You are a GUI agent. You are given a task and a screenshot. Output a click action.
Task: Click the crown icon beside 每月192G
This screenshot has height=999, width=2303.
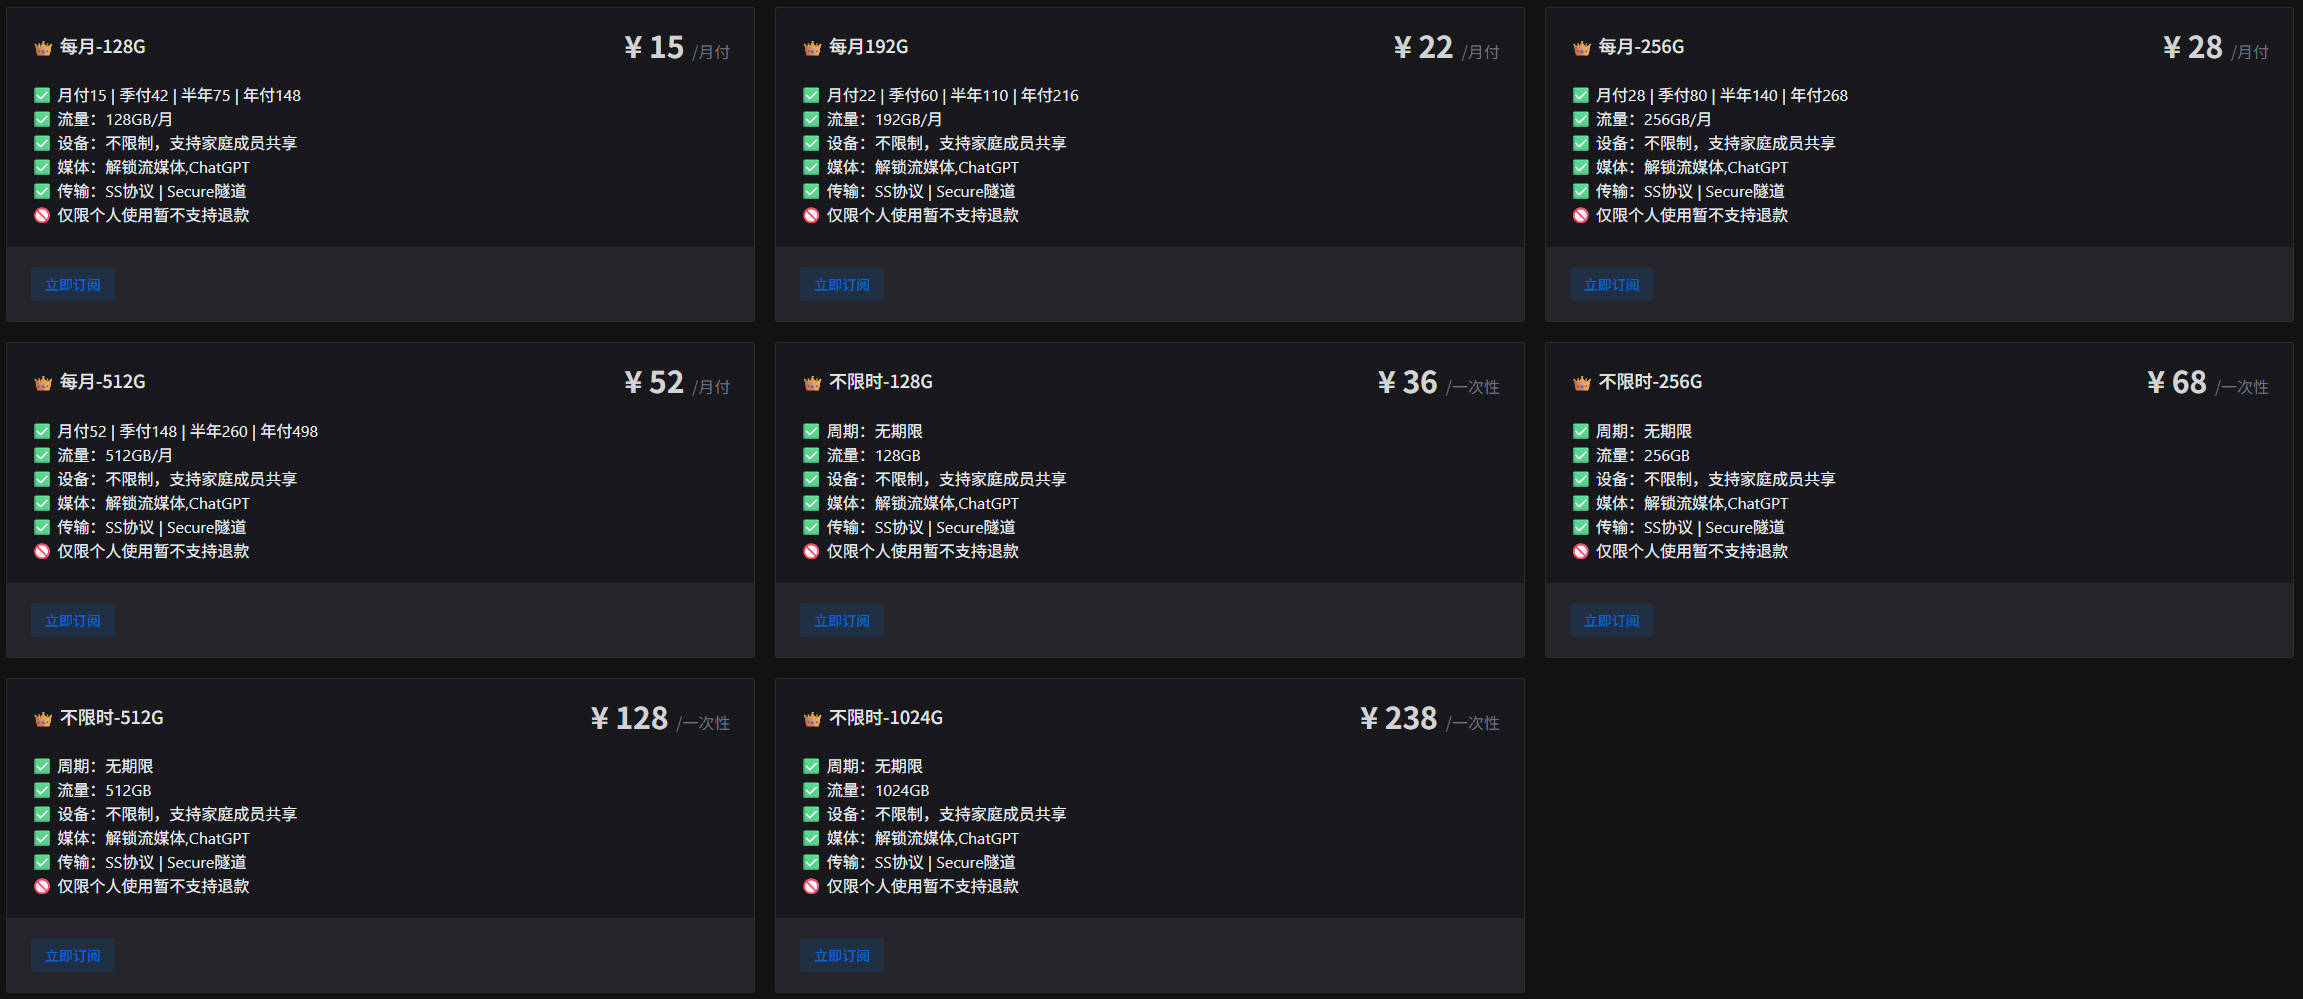click(812, 48)
